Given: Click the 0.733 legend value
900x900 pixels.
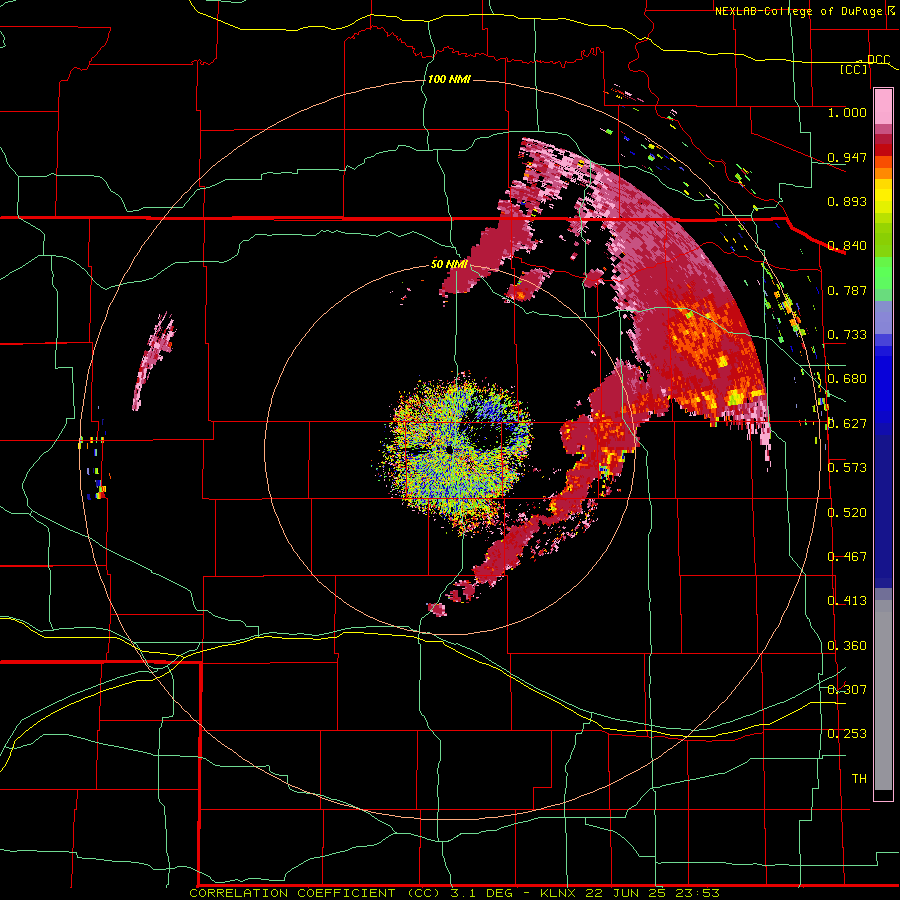Looking at the screenshot, I should coord(847,335).
